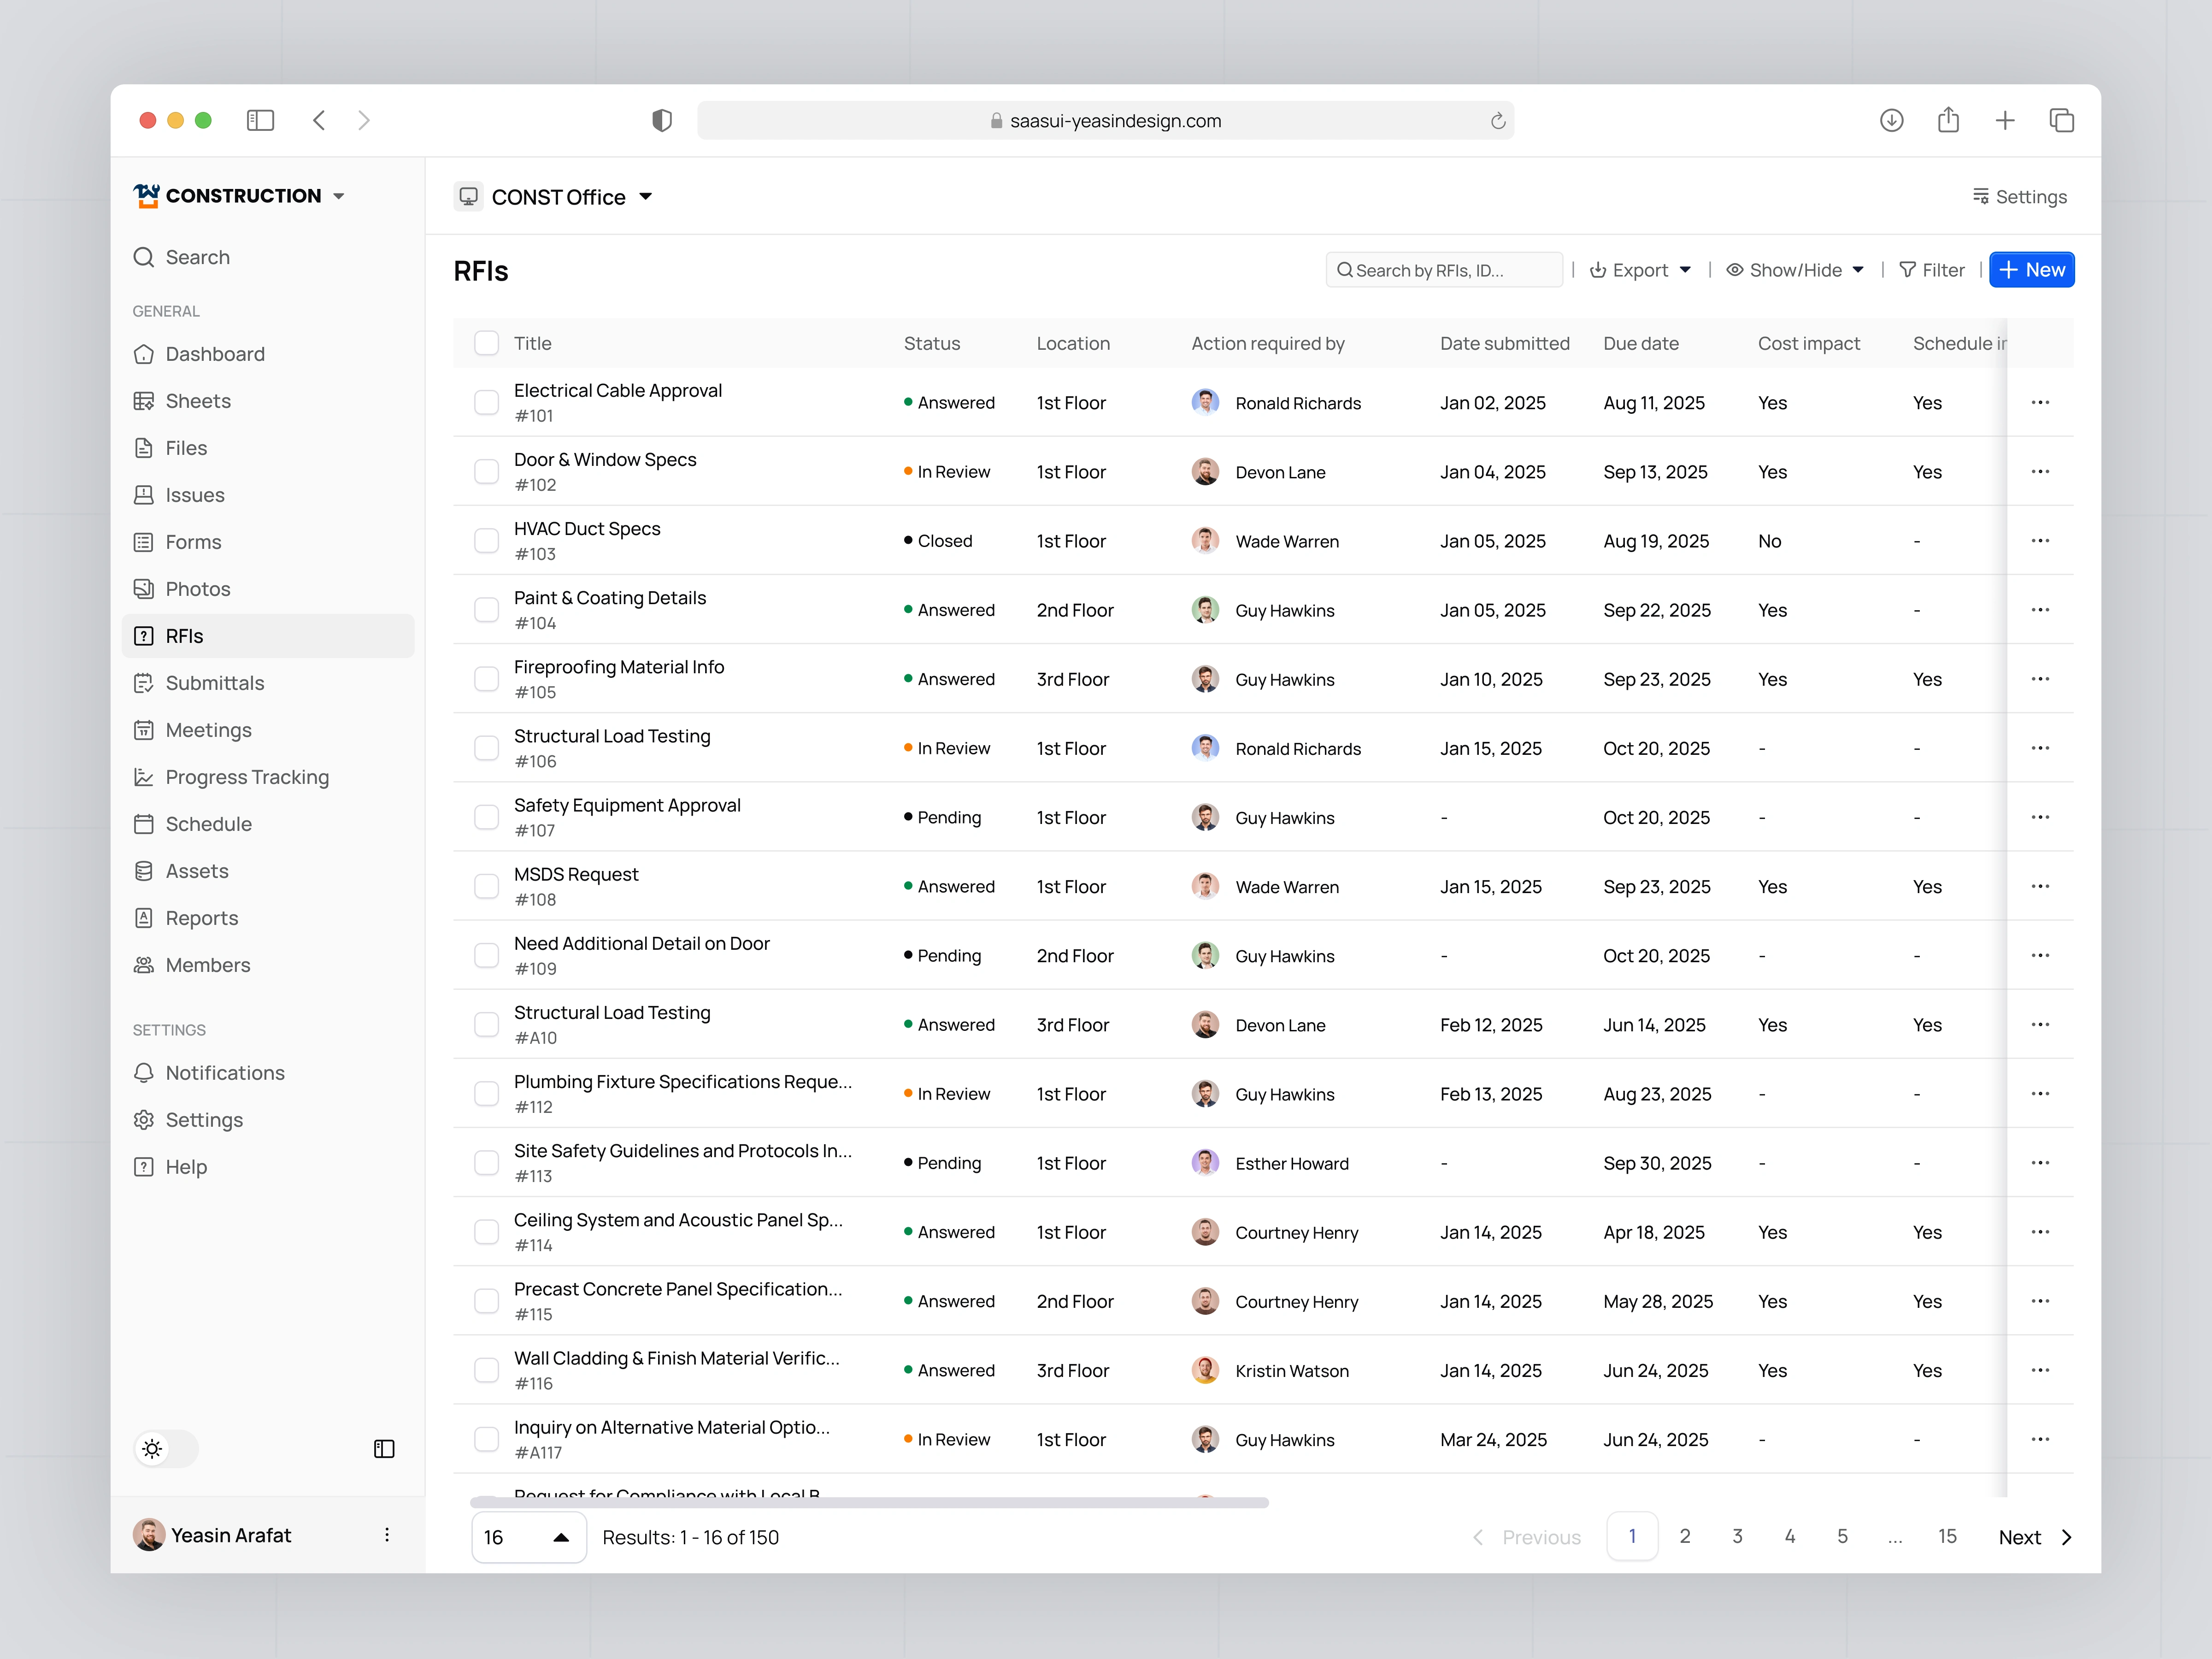Open the Export dropdown
Viewport: 2212px width, 1659px height.
point(1640,270)
